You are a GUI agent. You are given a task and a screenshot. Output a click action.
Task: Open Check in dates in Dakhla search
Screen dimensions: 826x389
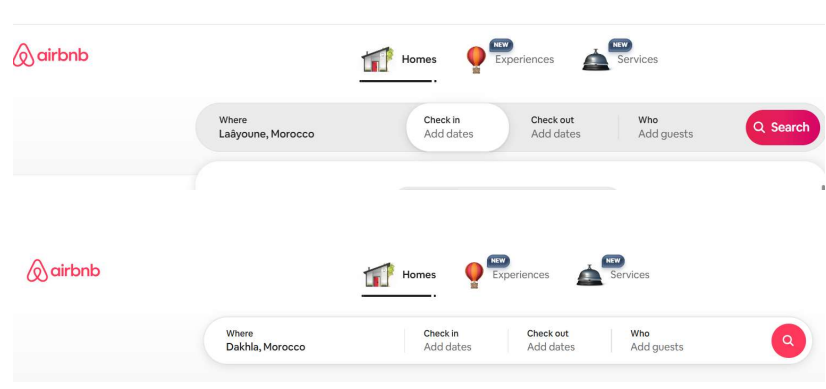pyautogui.click(x=456, y=341)
